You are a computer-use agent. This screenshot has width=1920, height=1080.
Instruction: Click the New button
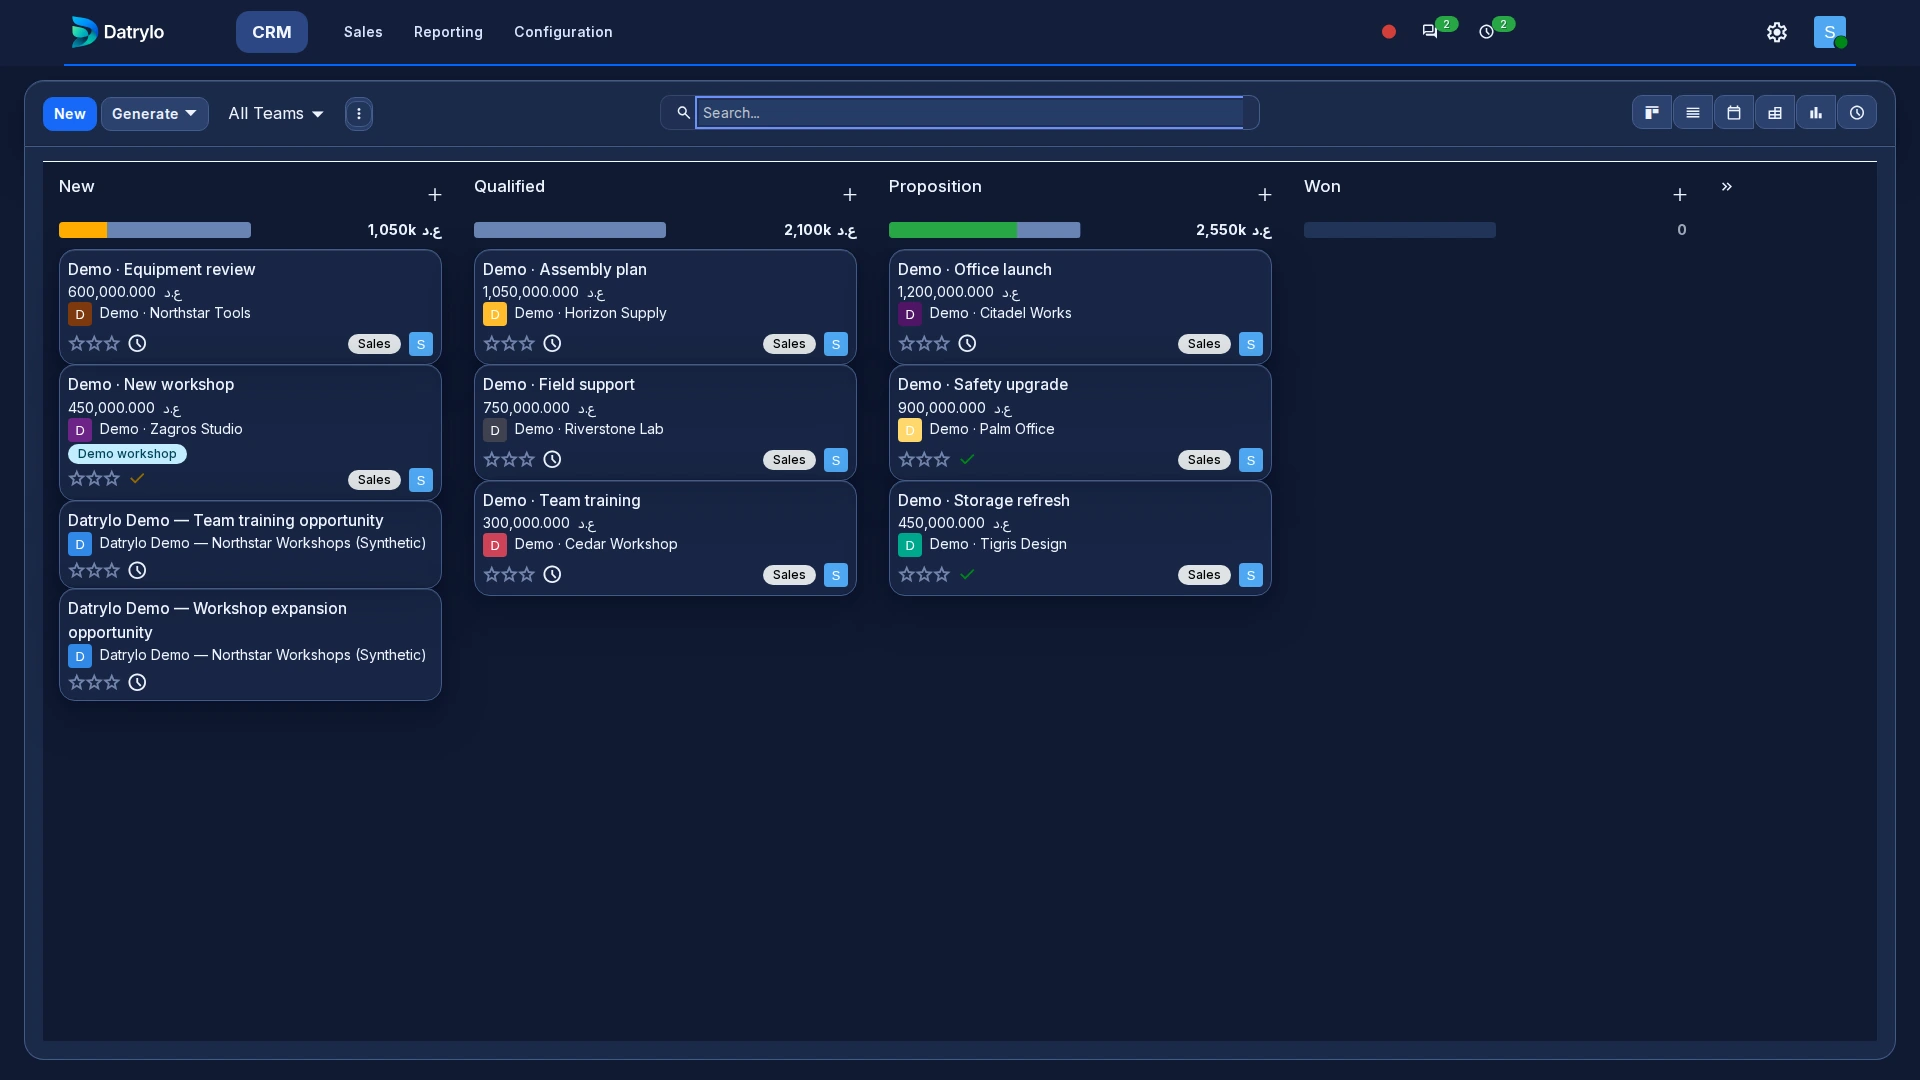pyautogui.click(x=70, y=114)
